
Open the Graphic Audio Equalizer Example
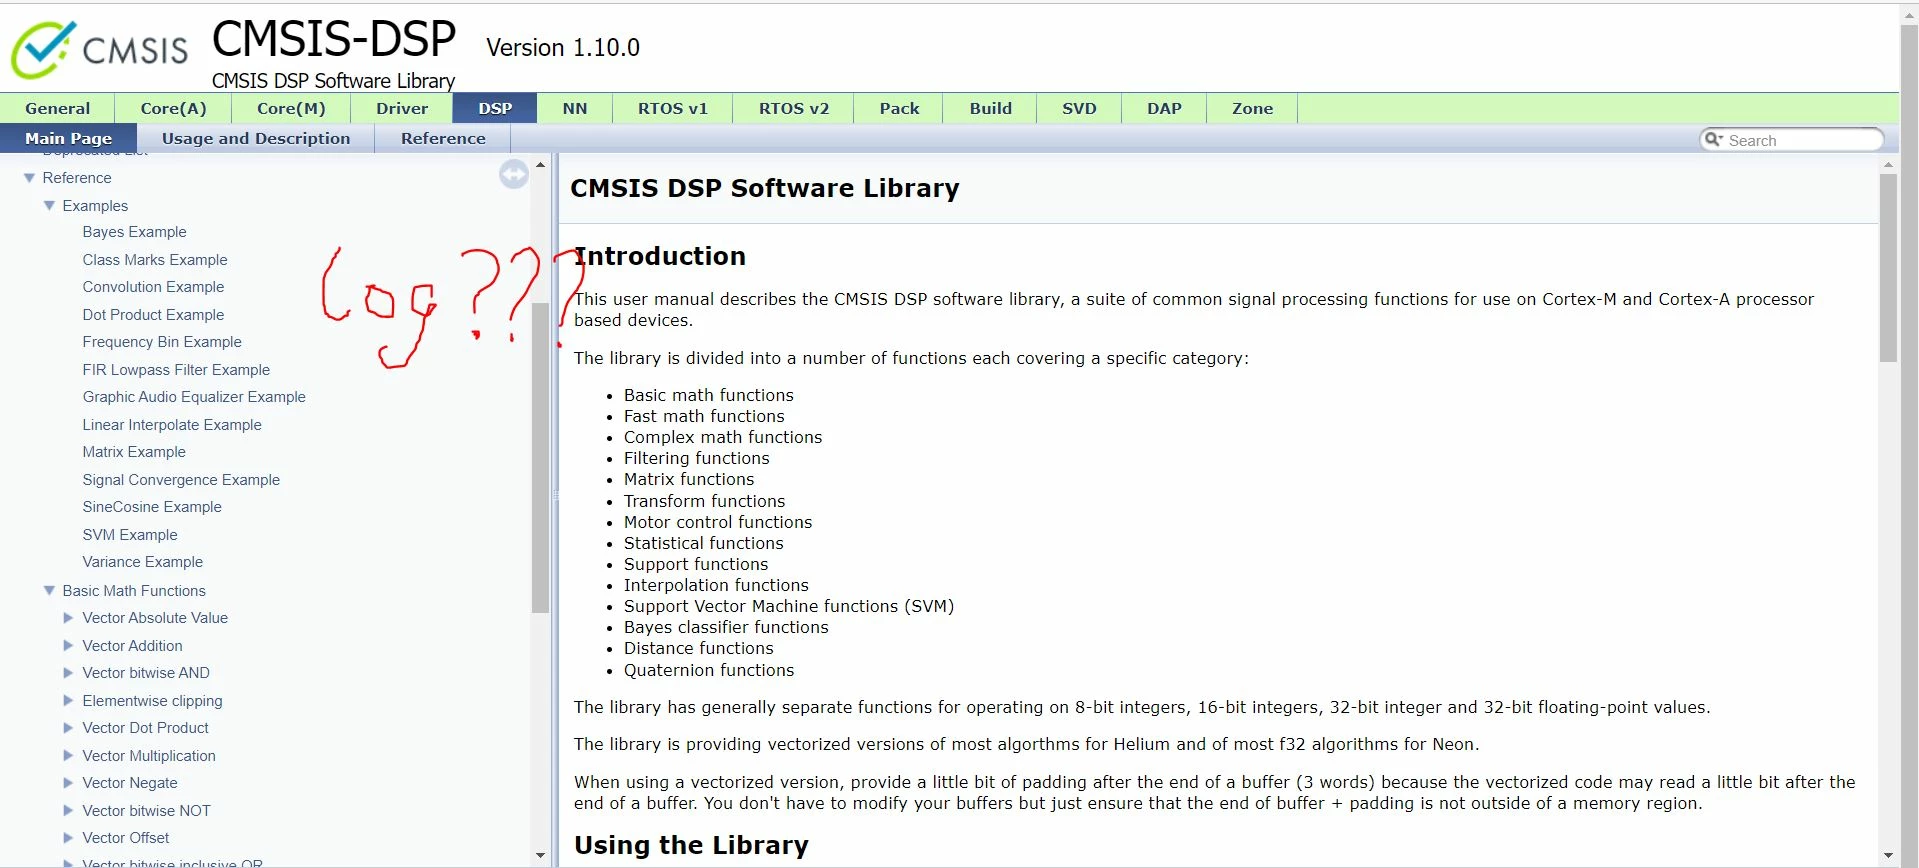(194, 397)
